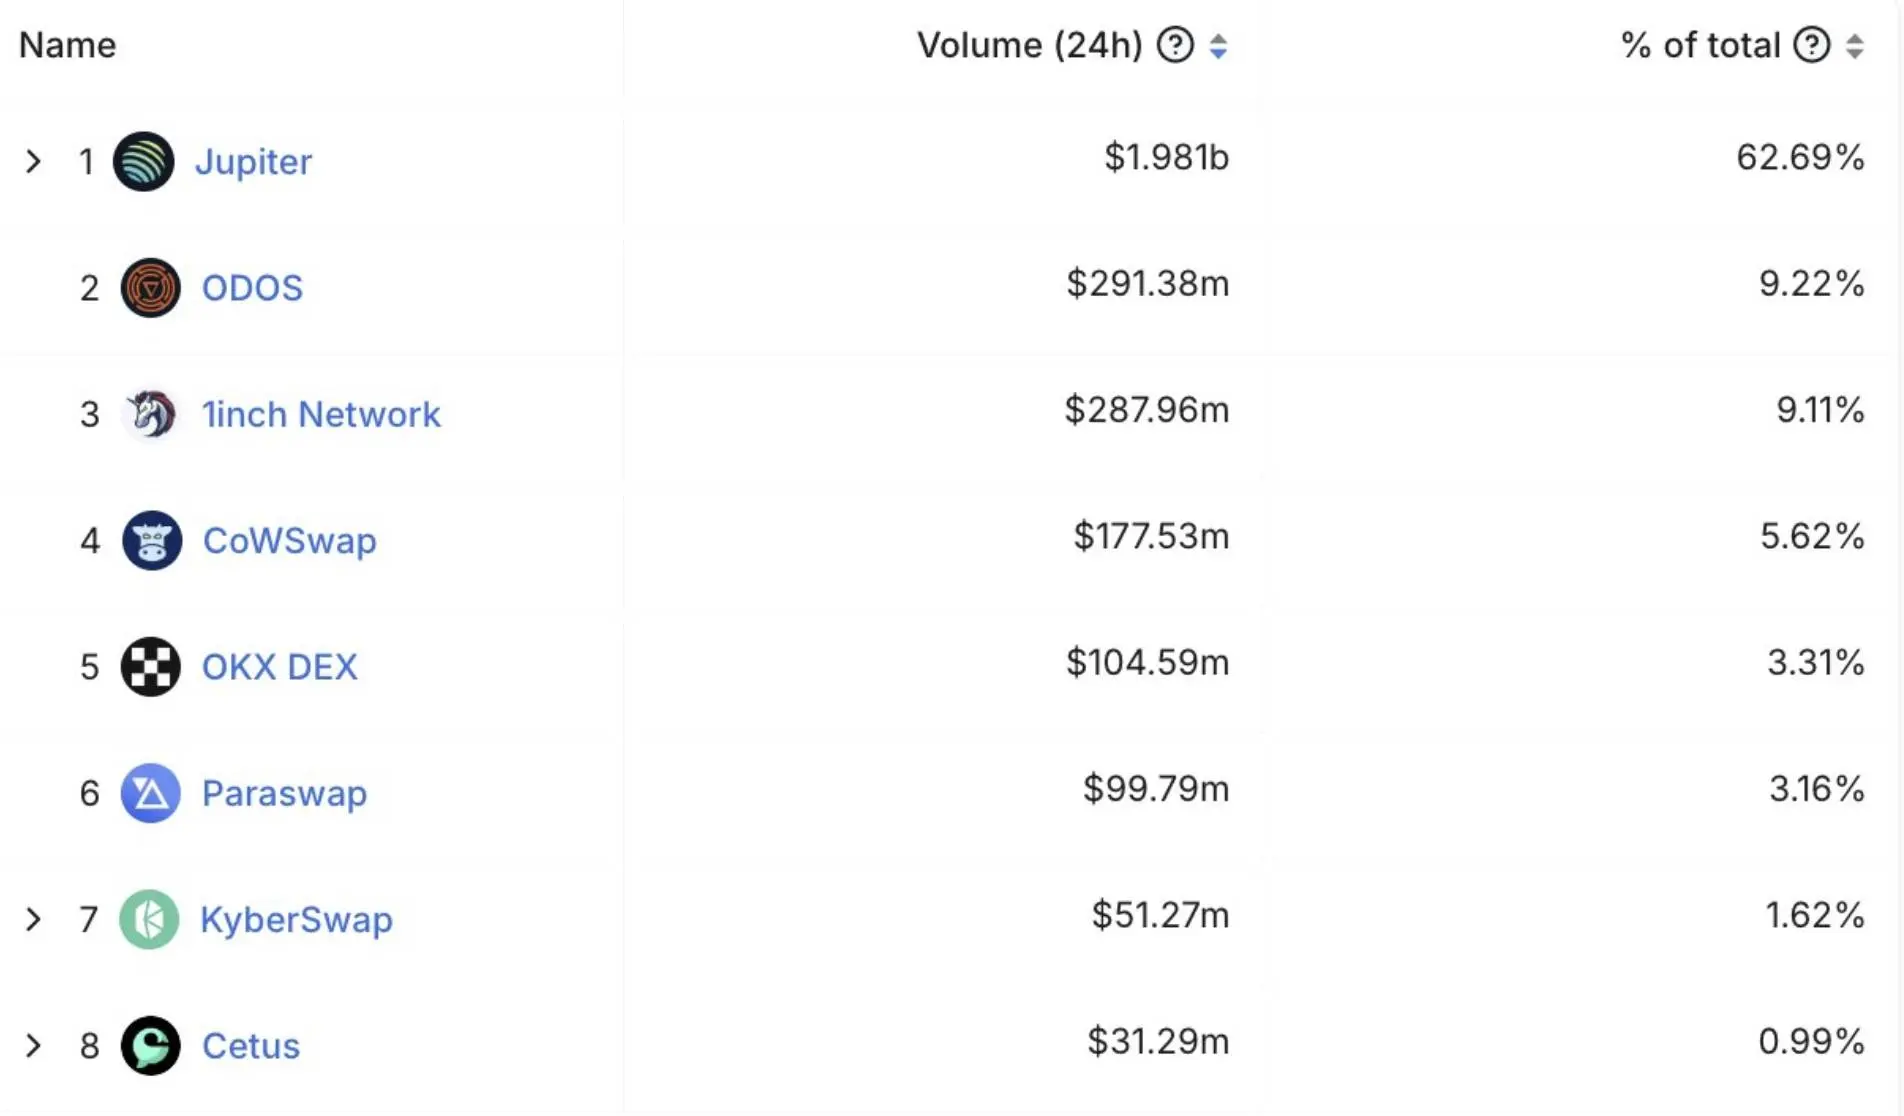
Task: Sort table by % of total arrows
Action: tap(1855, 46)
